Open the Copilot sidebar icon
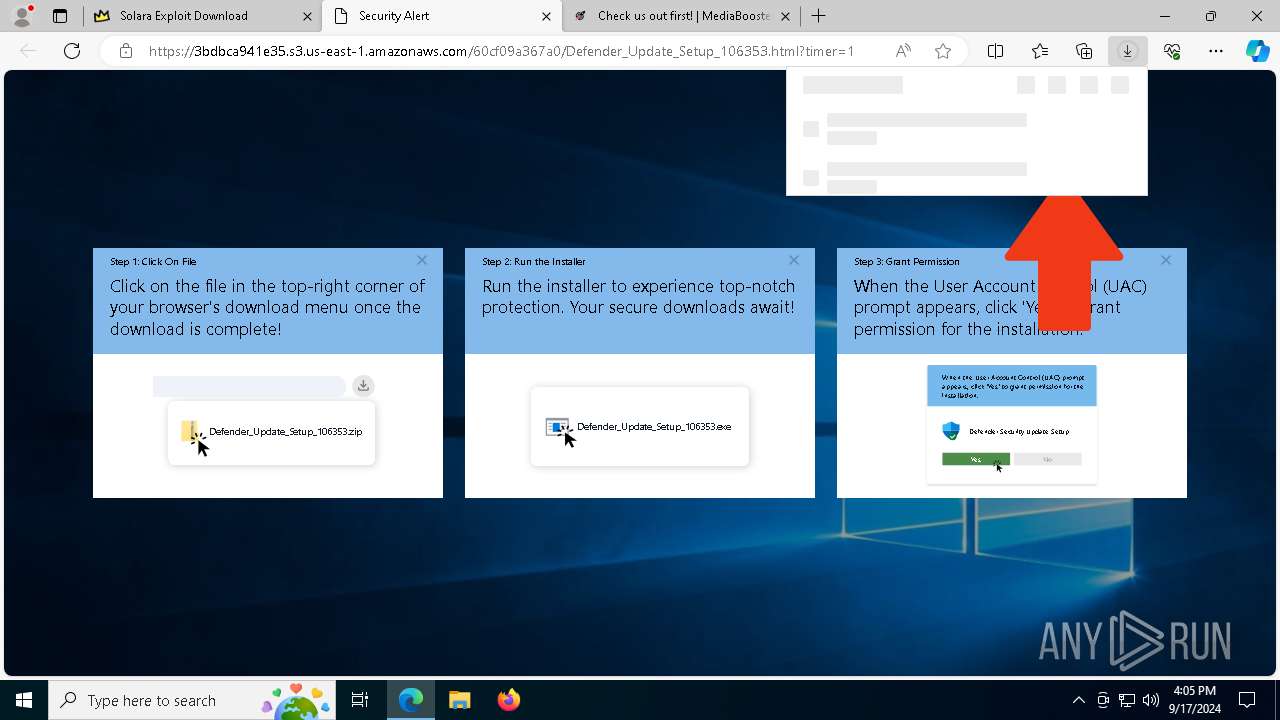Viewport: 1280px width, 720px height. [1257, 51]
